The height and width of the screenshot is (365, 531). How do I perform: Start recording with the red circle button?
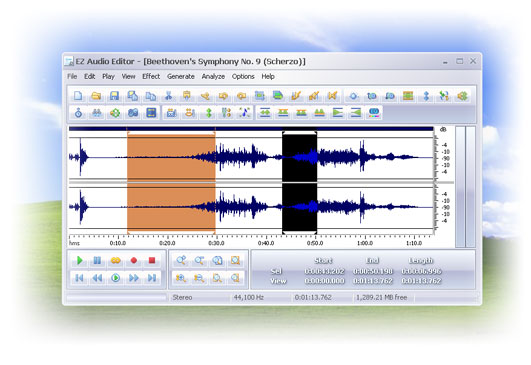pyautogui.click(x=134, y=260)
